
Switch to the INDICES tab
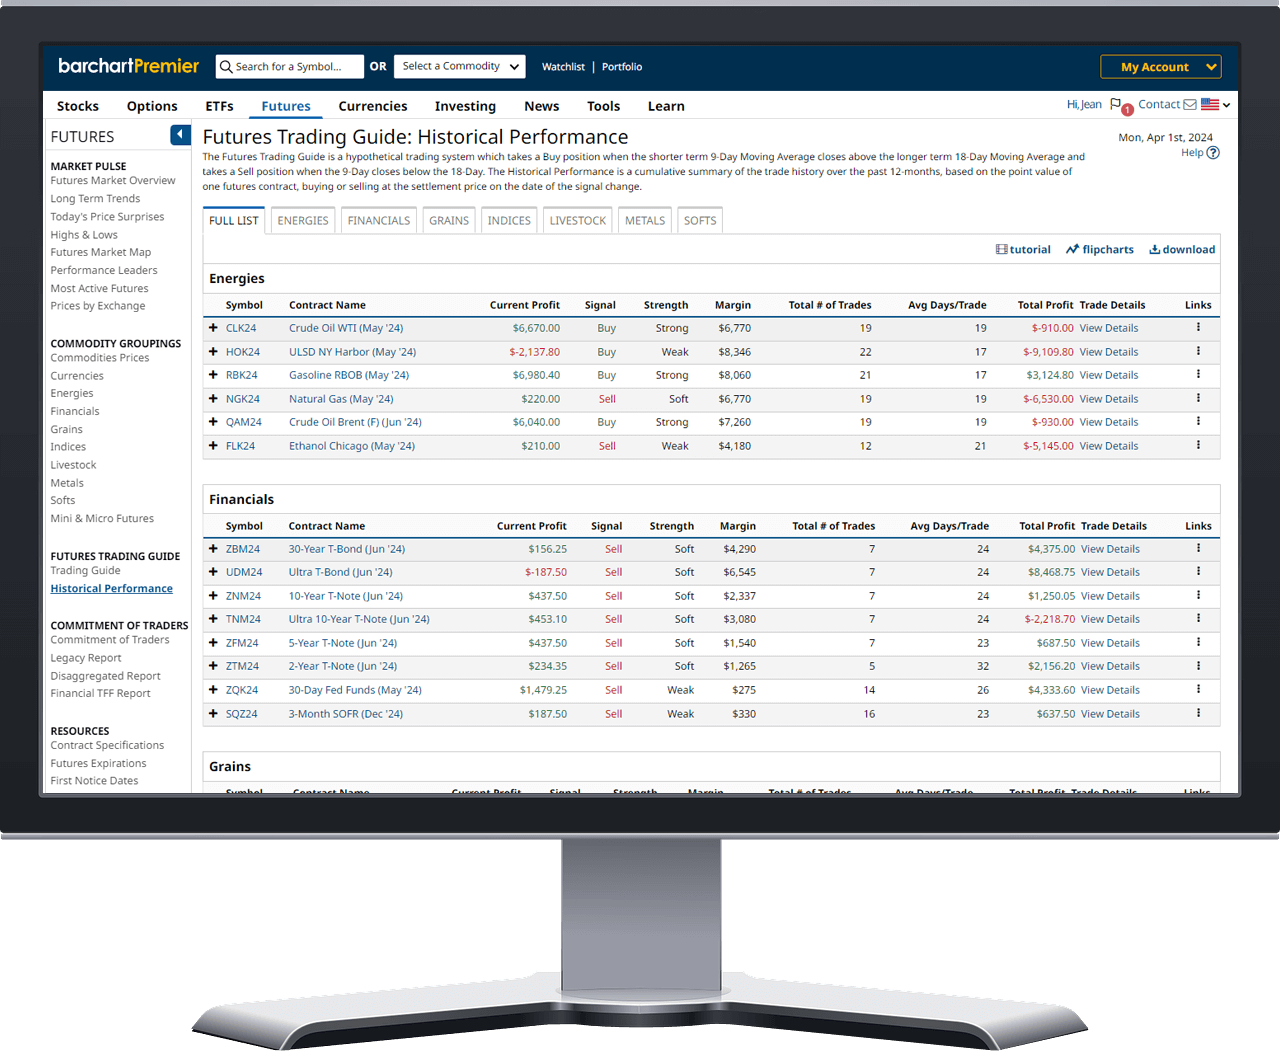tap(509, 221)
